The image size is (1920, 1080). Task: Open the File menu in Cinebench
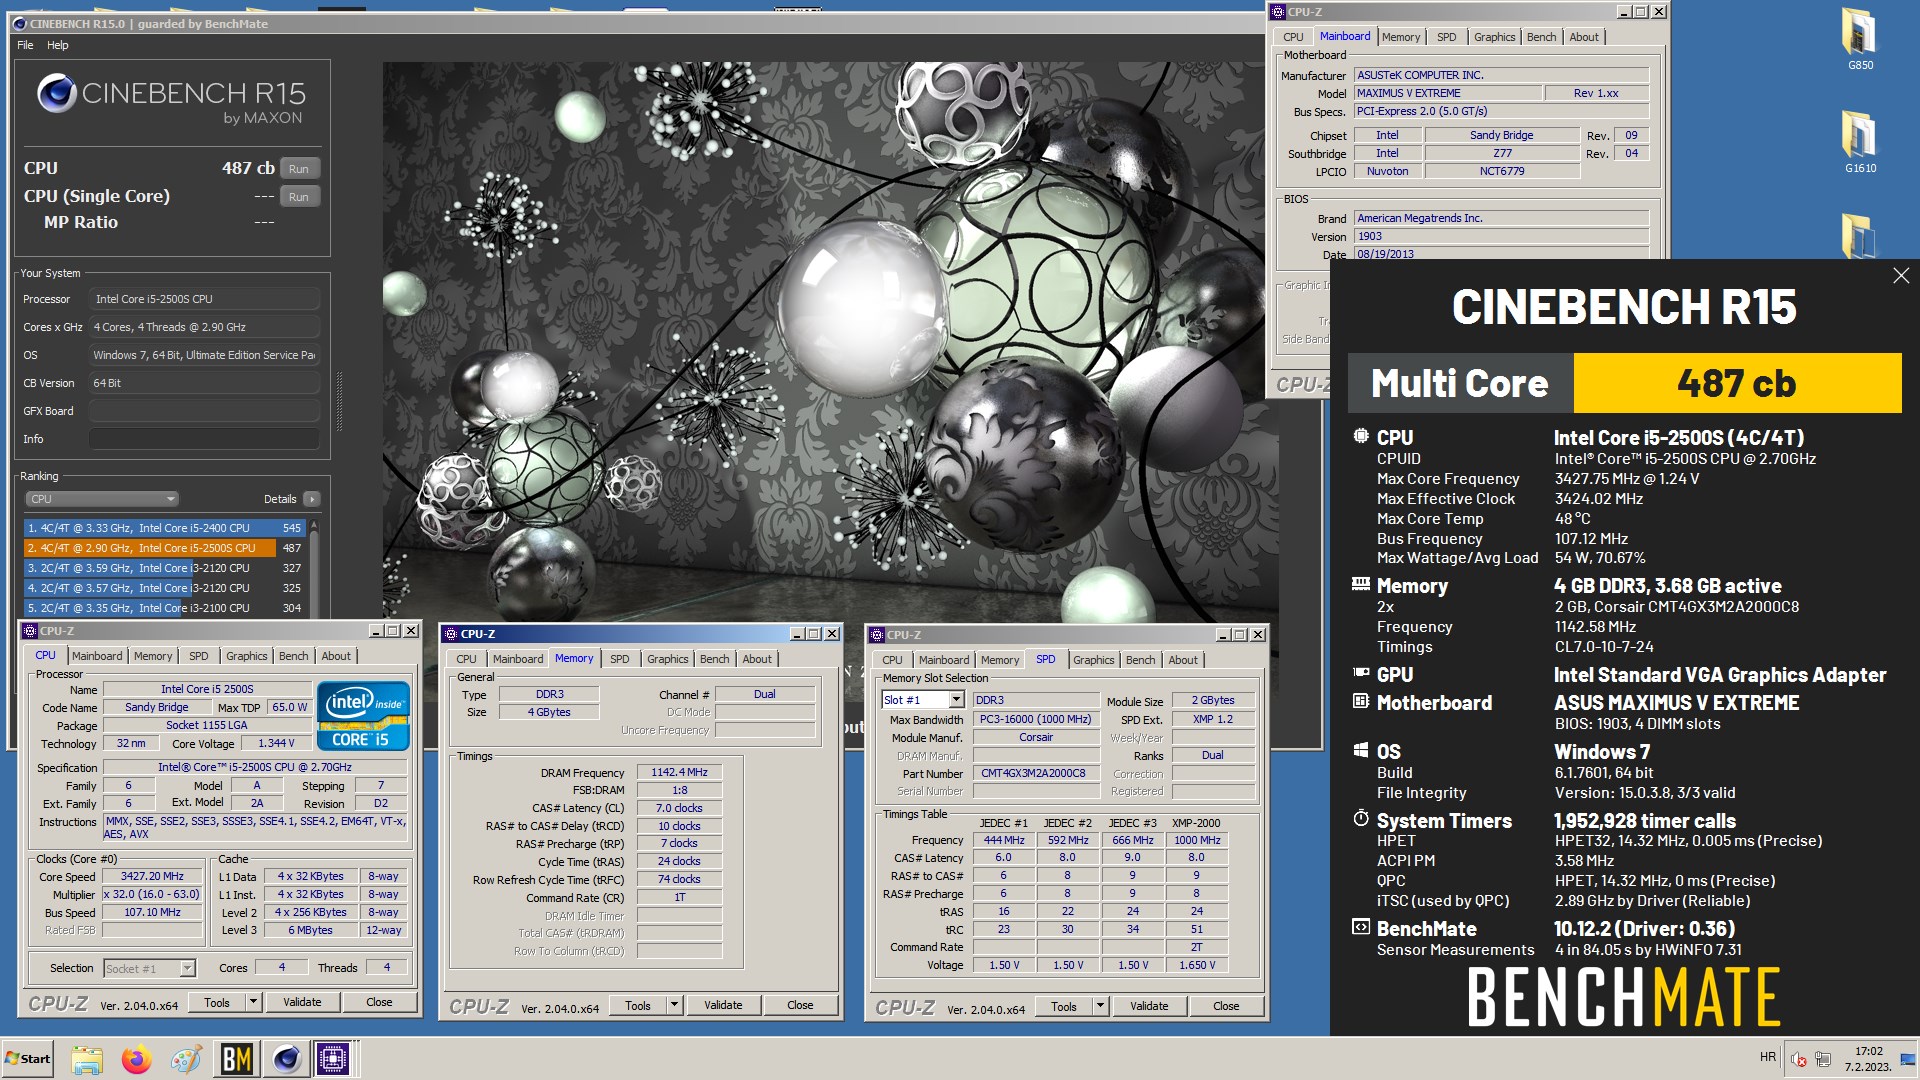coord(25,45)
